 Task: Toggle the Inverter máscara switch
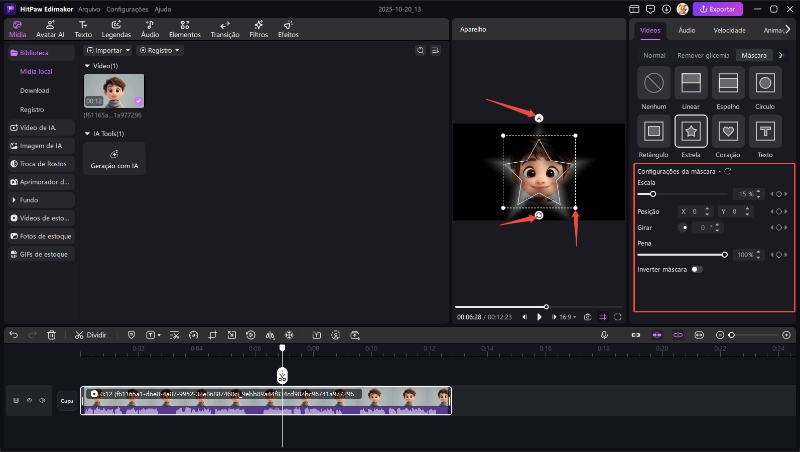[x=696, y=269]
